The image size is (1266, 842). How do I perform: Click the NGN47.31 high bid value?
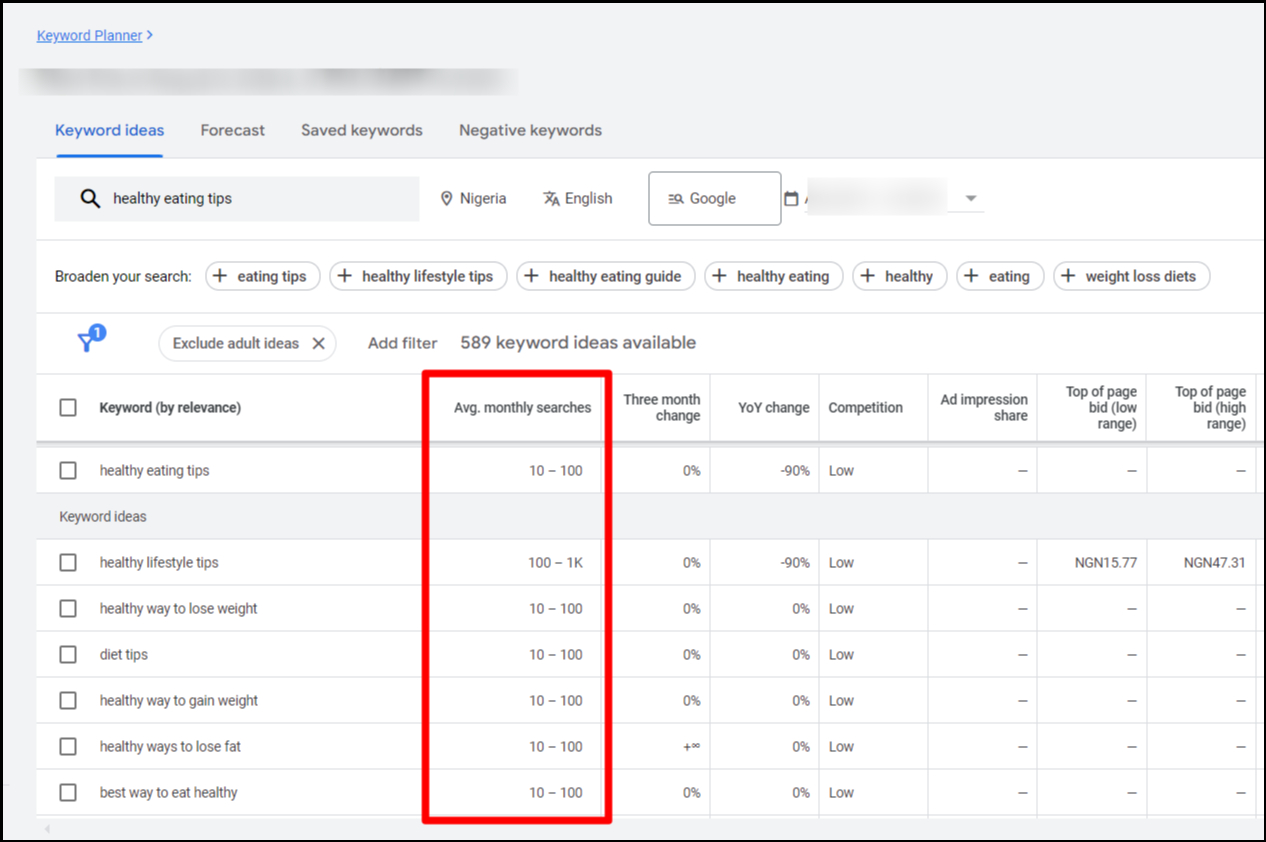1214,562
